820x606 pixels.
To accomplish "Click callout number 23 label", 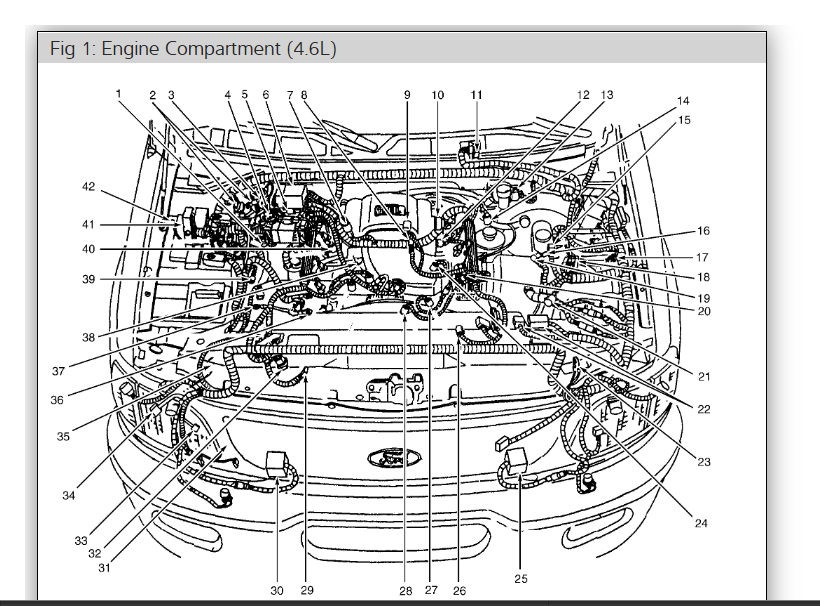I will click(704, 462).
